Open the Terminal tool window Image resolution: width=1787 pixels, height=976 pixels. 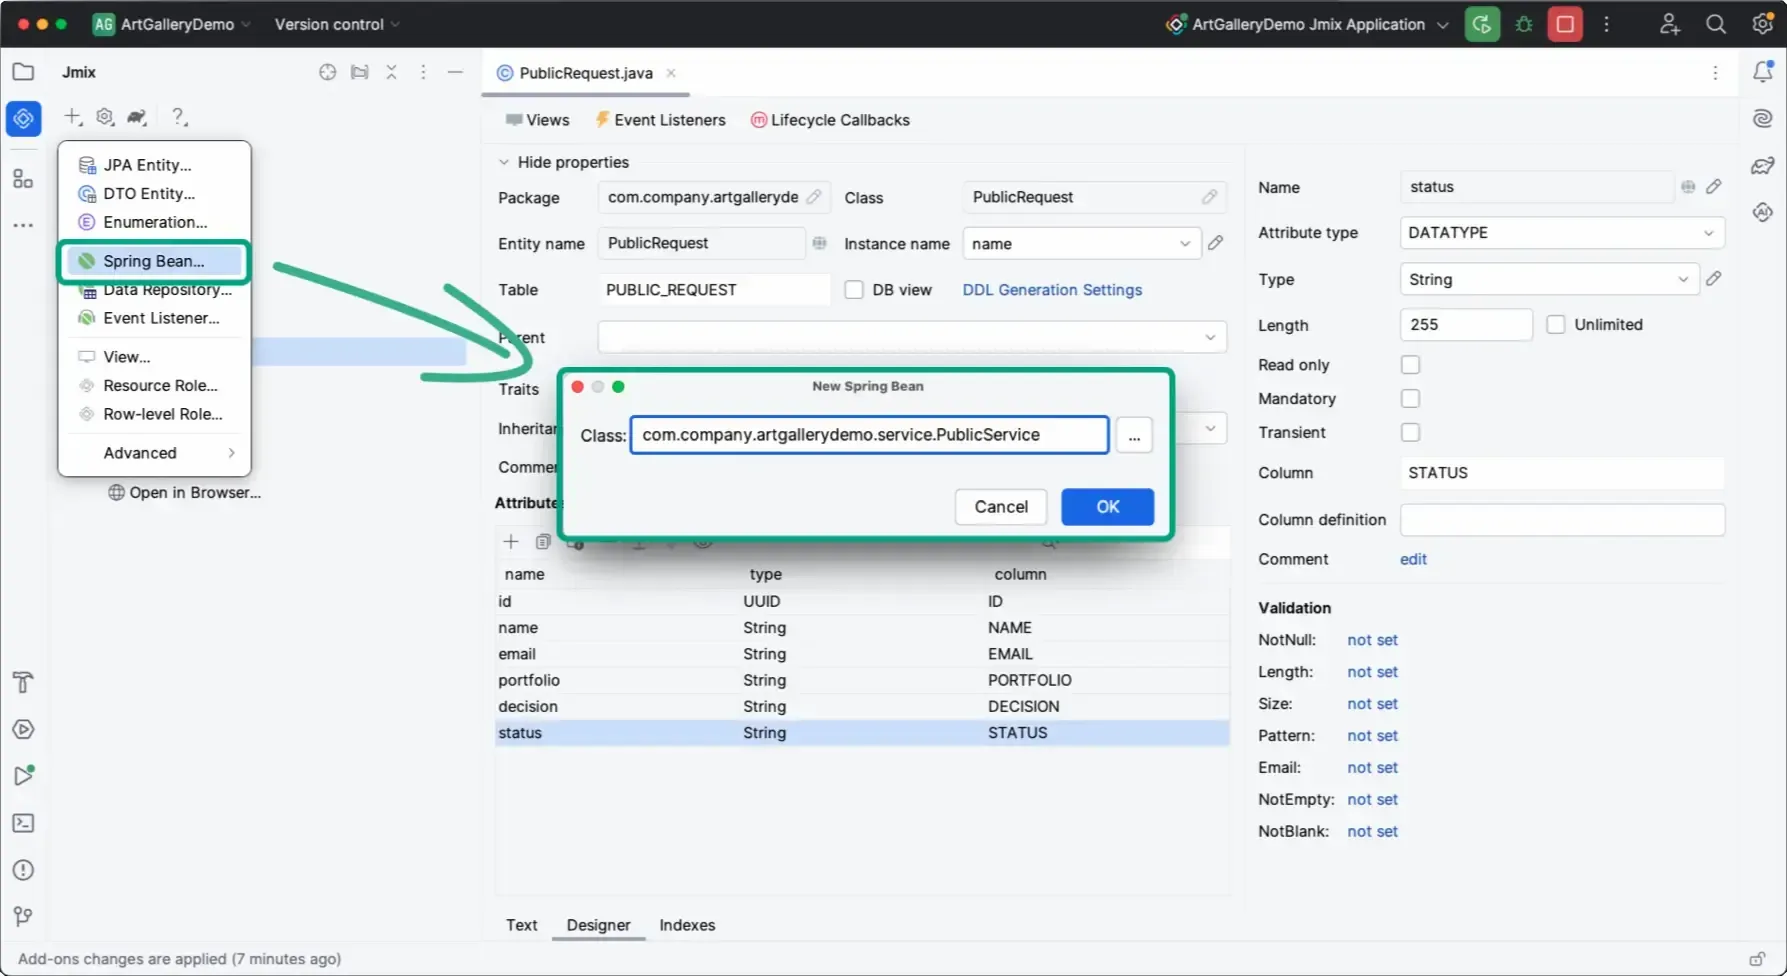point(23,823)
